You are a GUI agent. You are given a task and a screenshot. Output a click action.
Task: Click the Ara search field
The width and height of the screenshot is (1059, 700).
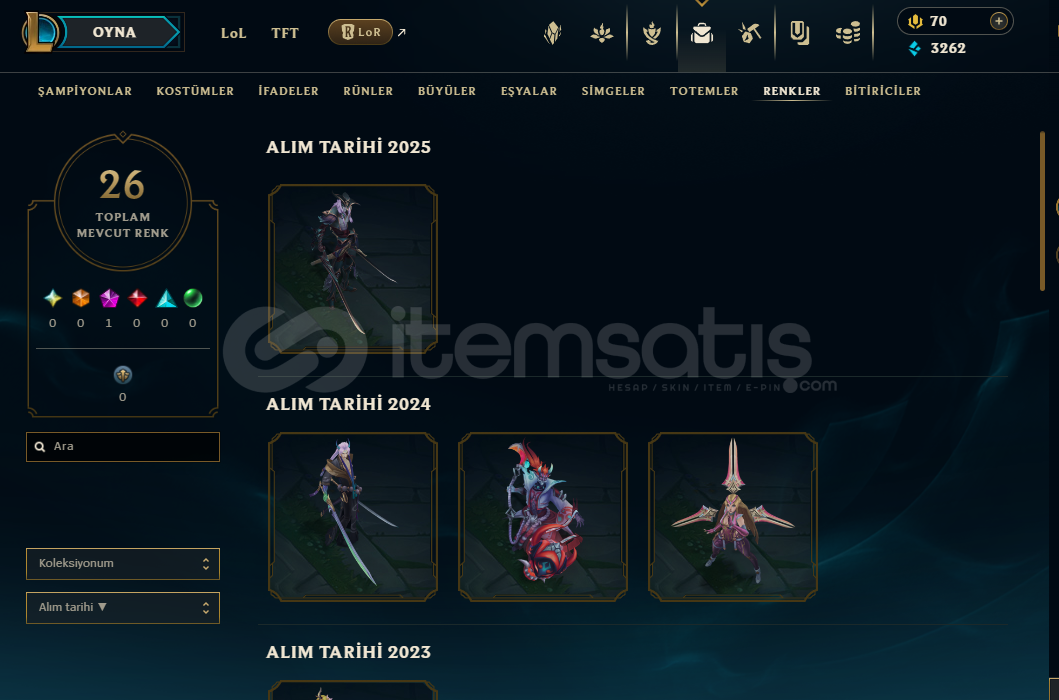(x=123, y=447)
